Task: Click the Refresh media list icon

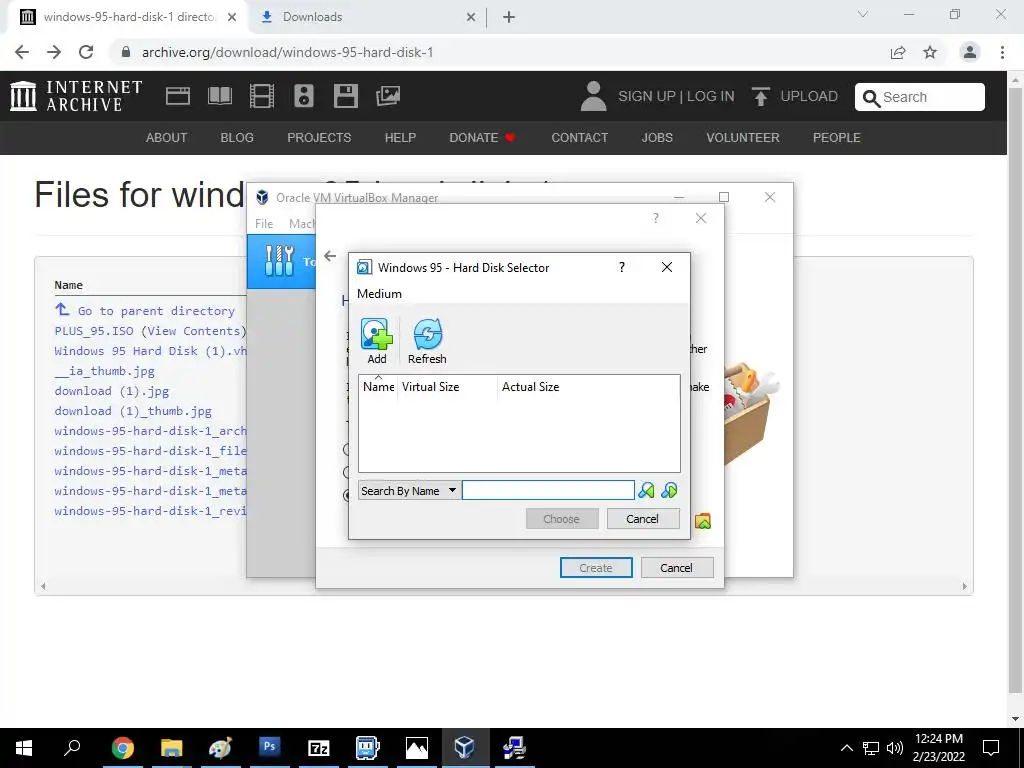Action: (x=427, y=341)
